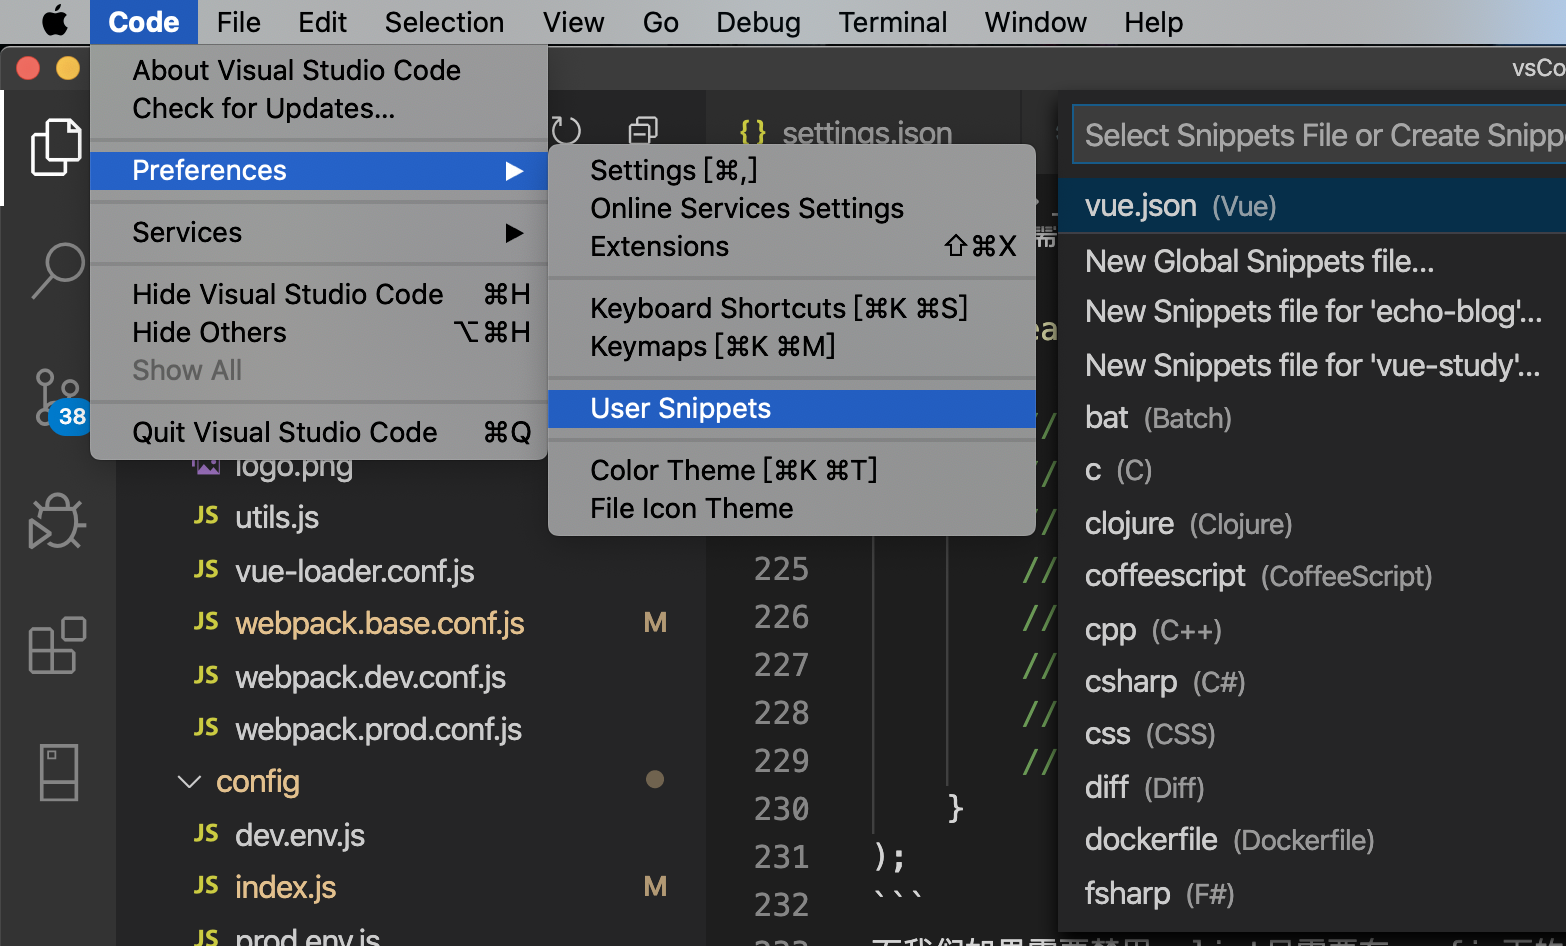
Task: Click the red close window button
Action: 28,68
